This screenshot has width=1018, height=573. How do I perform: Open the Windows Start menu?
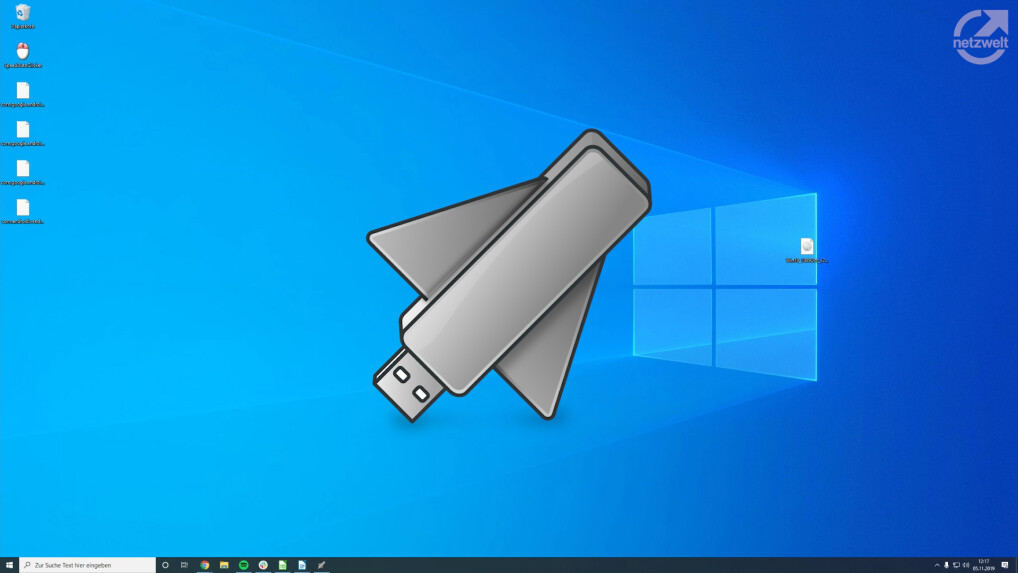point(9,565)
